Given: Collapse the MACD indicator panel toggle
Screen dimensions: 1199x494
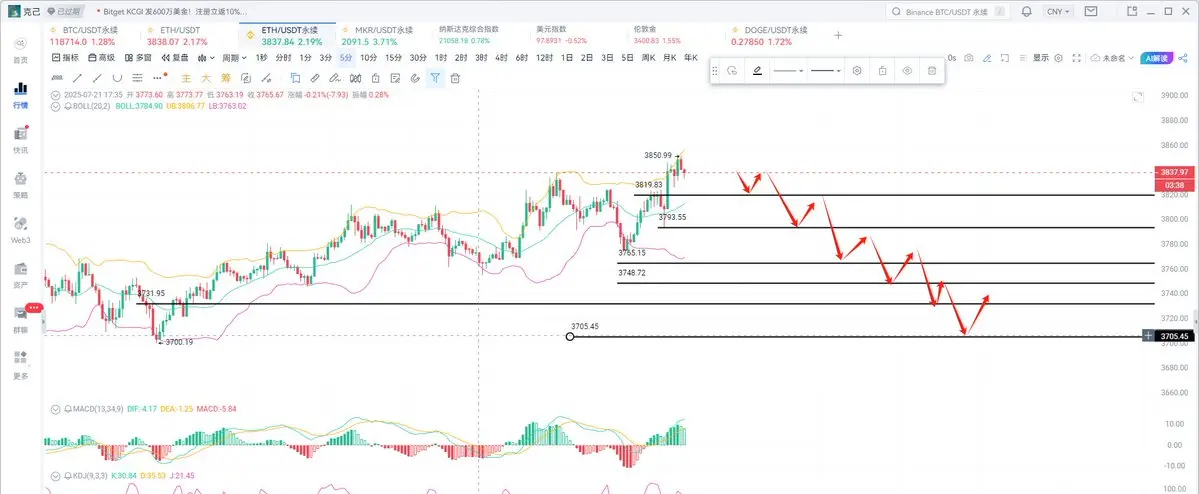Looking at the screenshot, I should click(x=55, y=409).
